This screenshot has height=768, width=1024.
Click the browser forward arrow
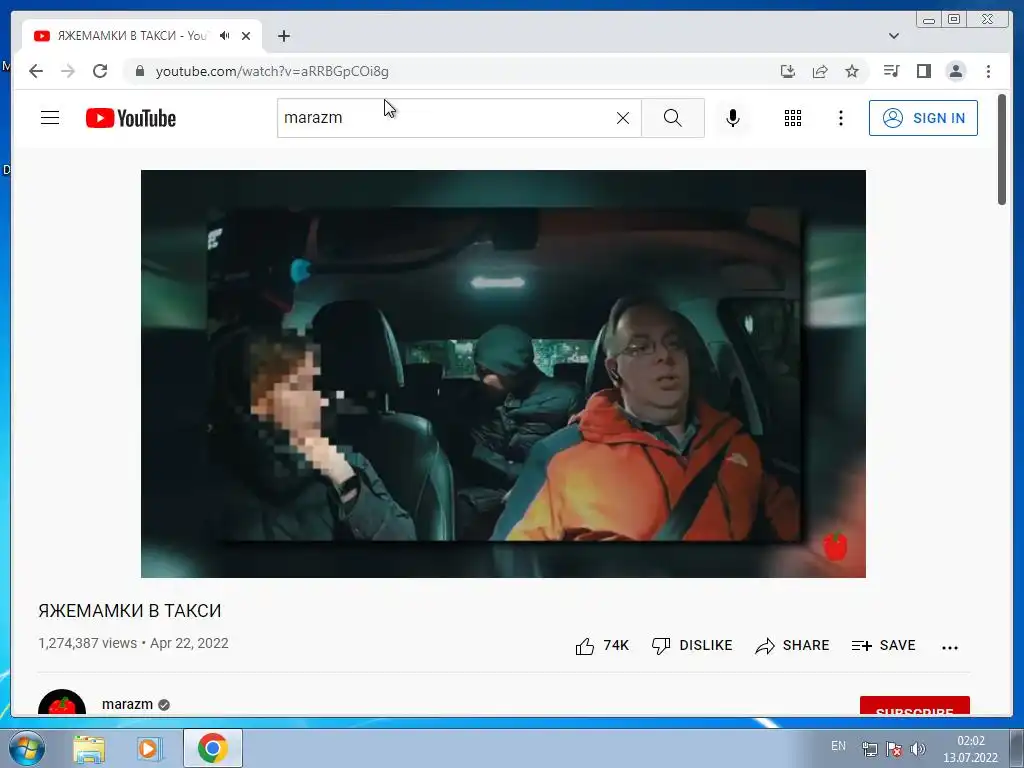coord(68,71)
